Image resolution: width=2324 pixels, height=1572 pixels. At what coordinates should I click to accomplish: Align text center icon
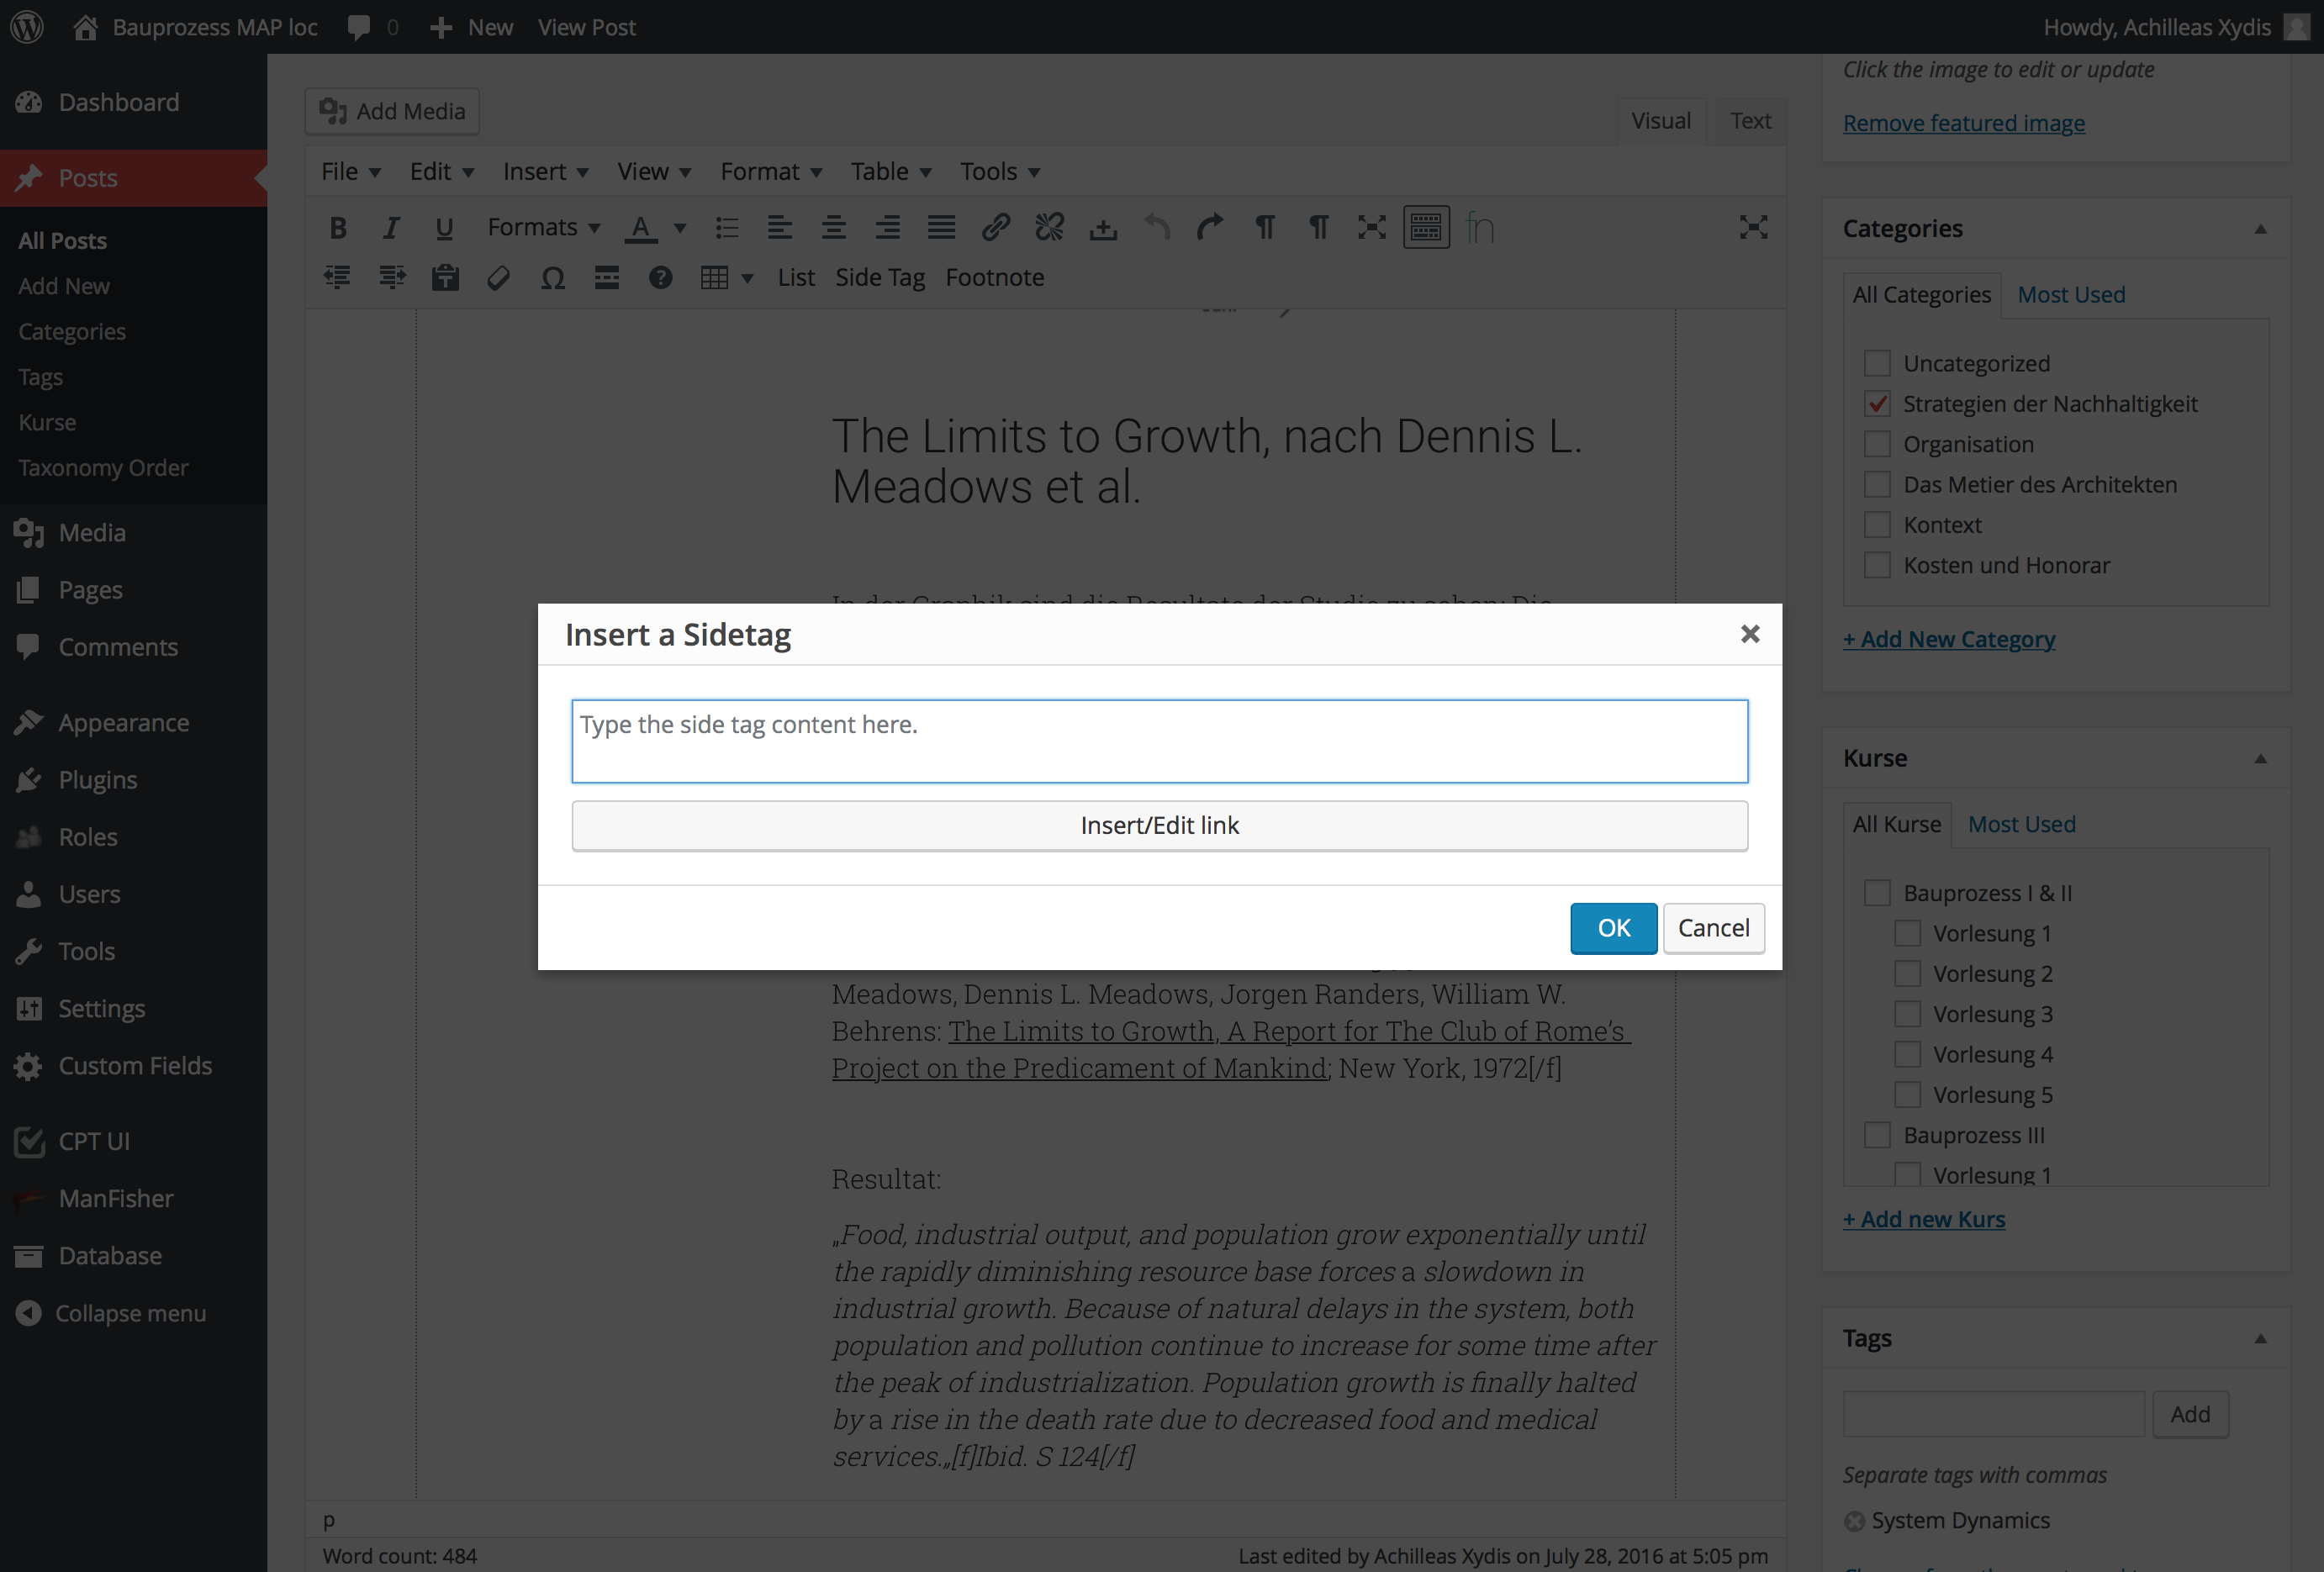[834, 228]
